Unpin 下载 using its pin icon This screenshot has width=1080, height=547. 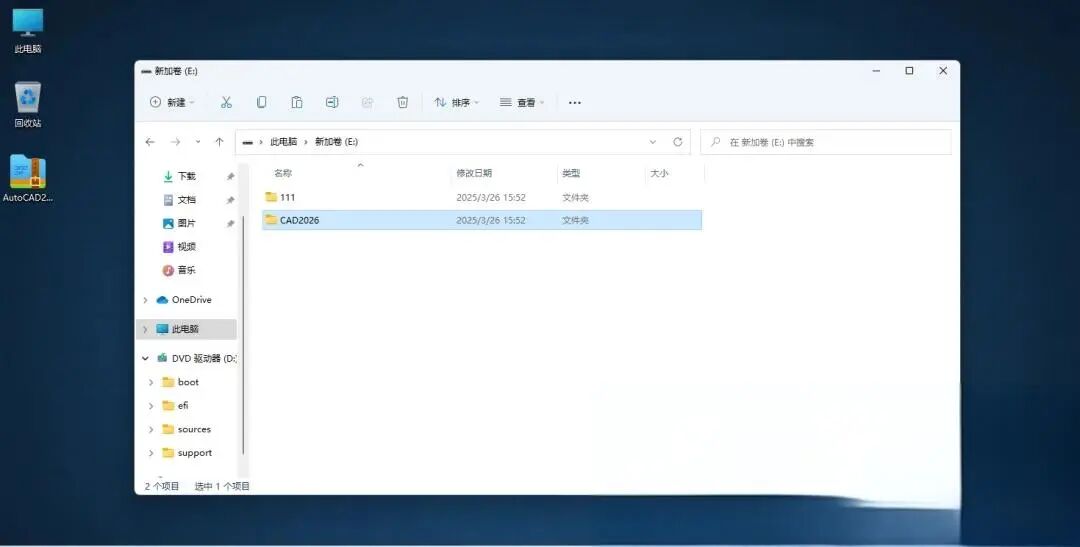coord(230,177)
